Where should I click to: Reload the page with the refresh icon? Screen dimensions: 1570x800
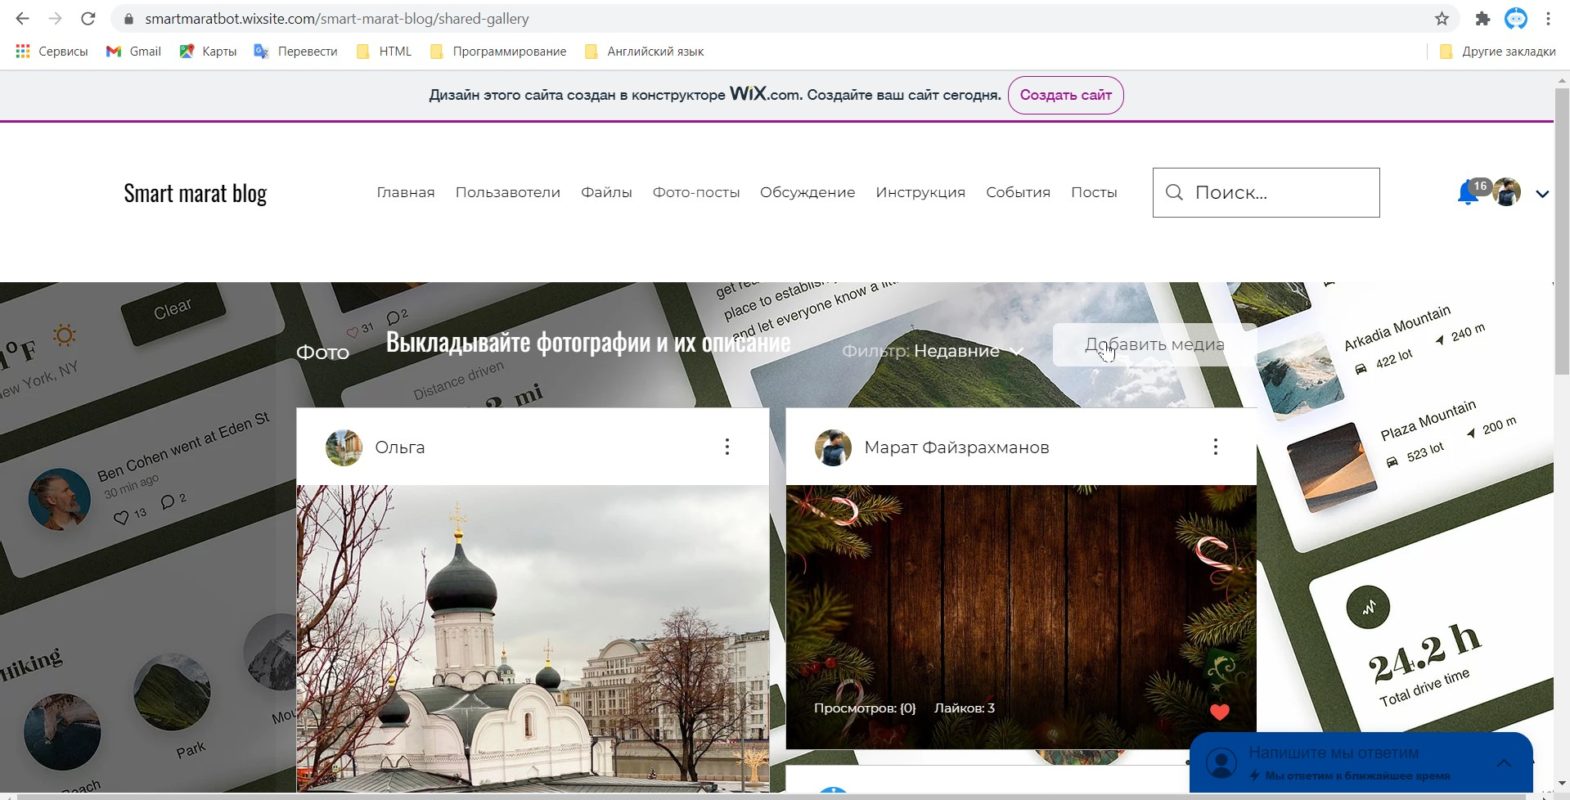coord(88,18)
